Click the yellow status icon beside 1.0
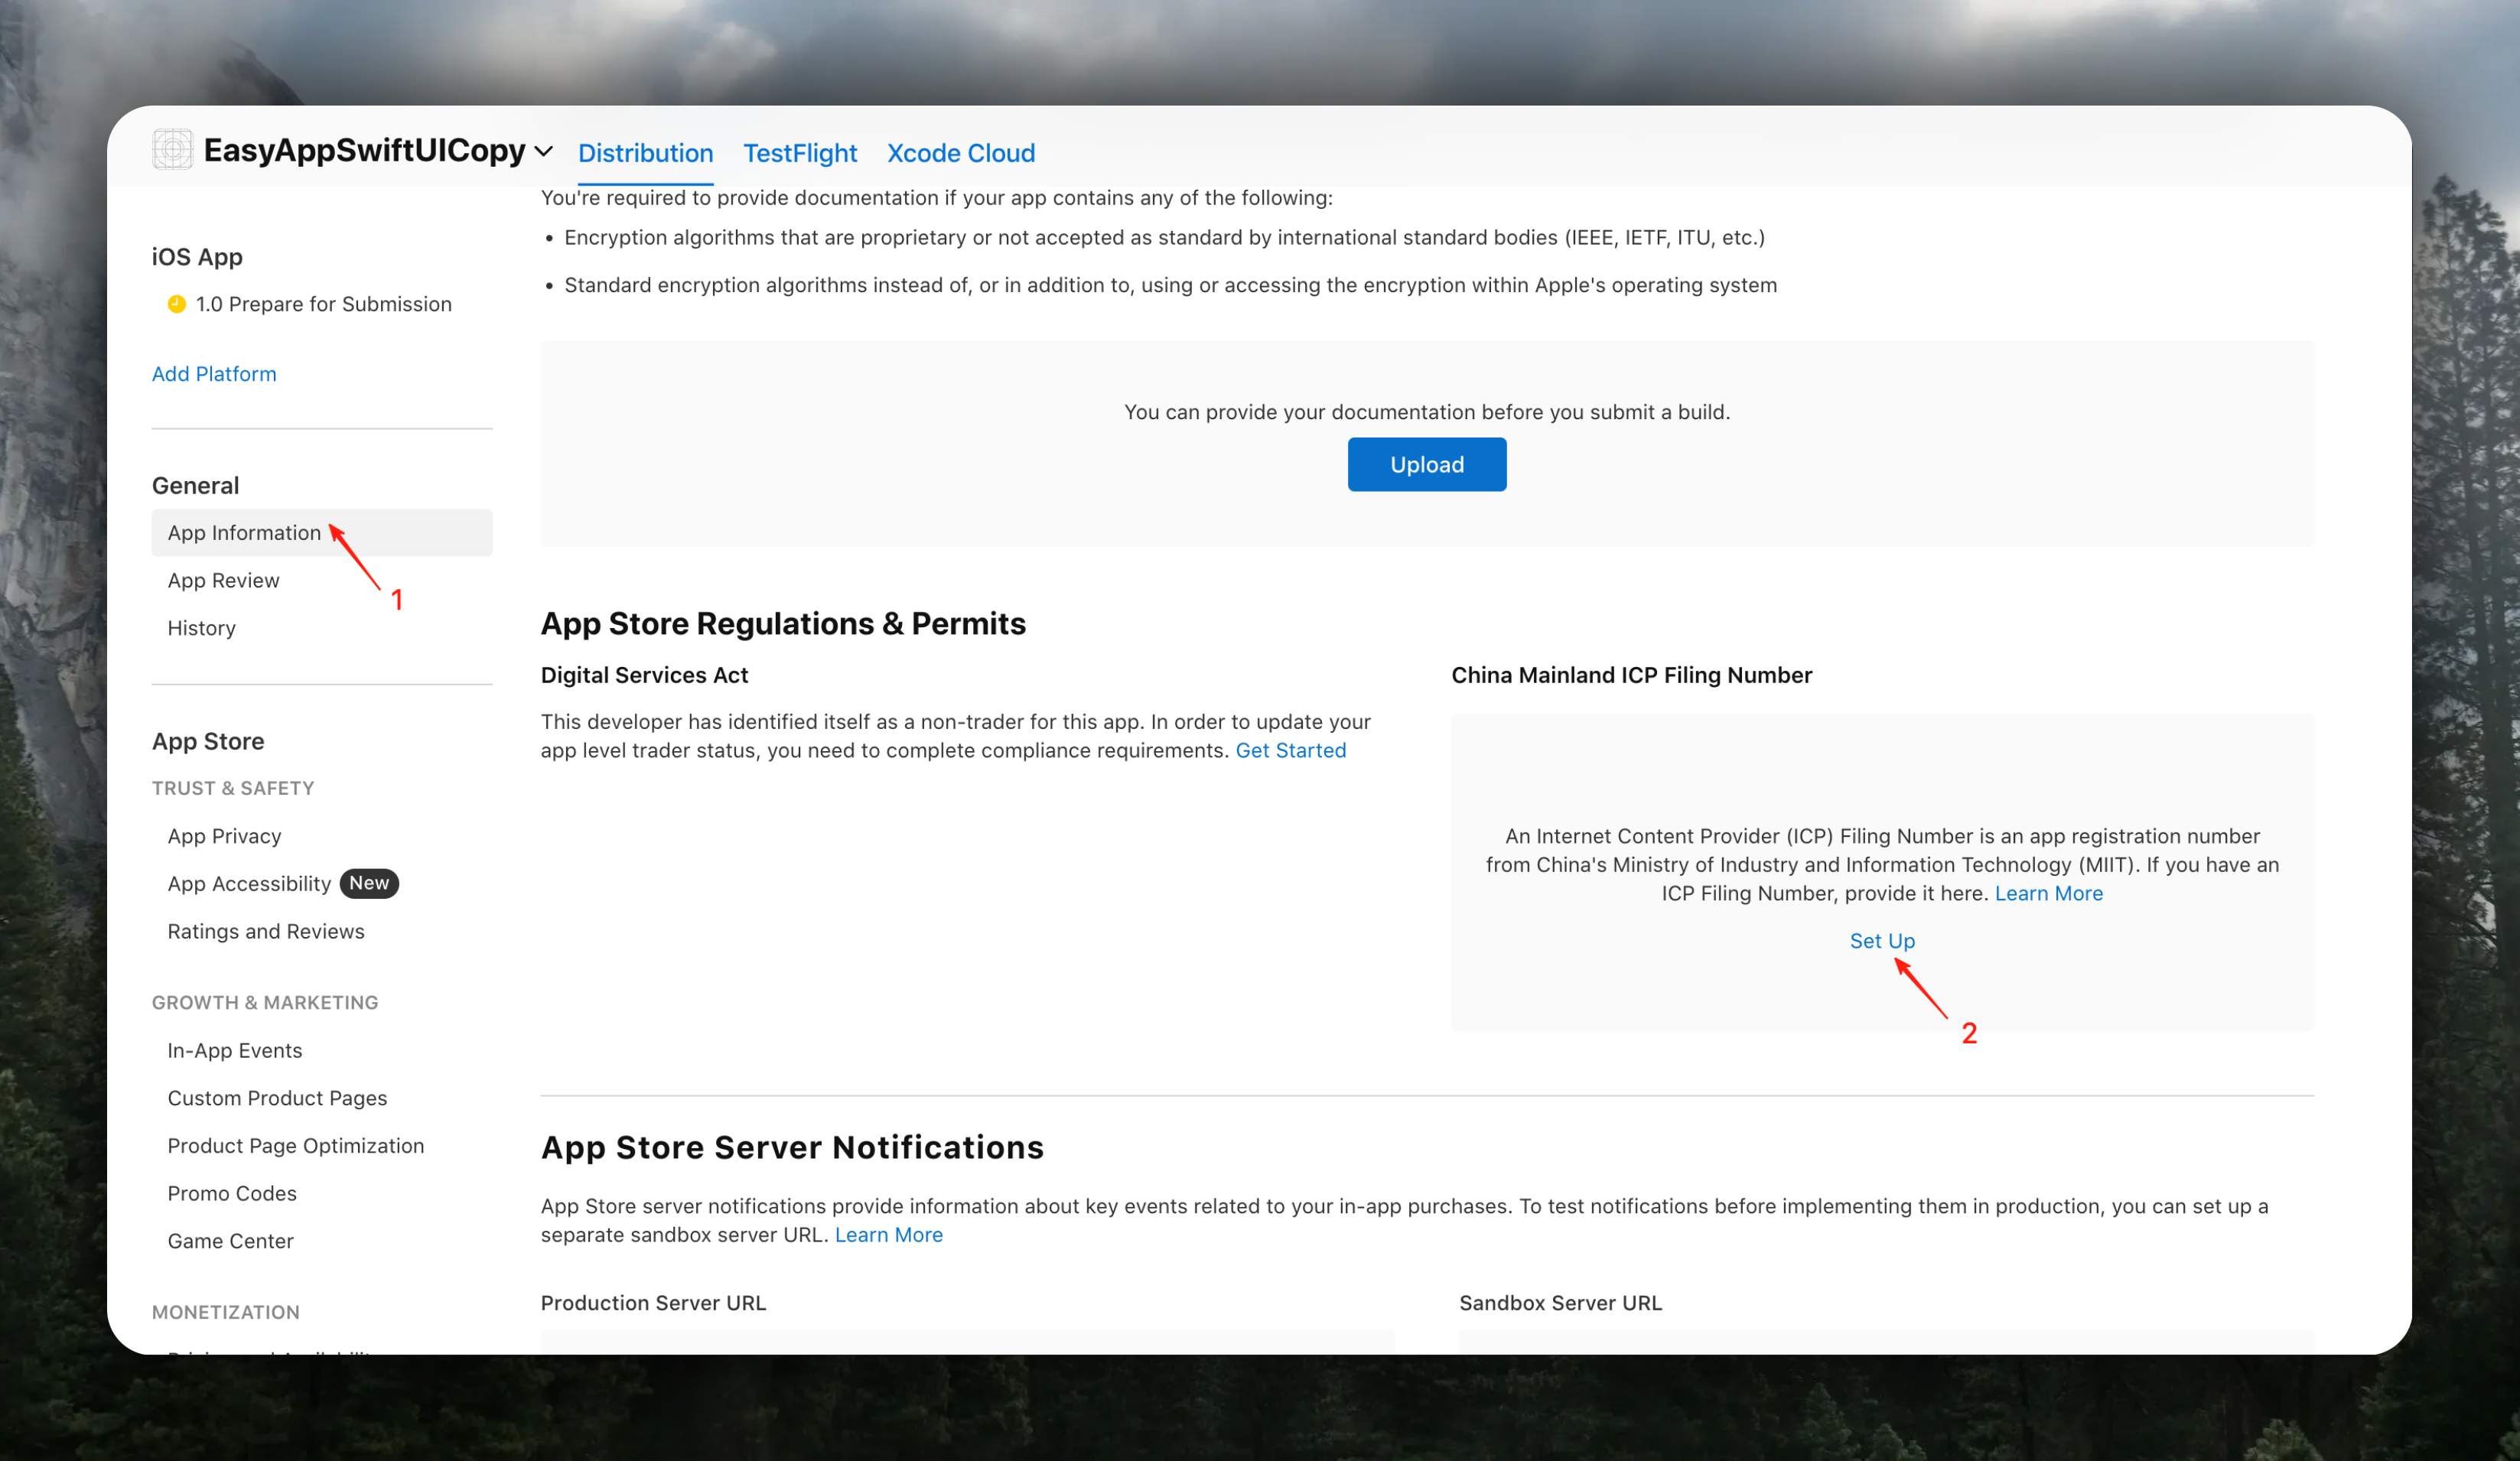This screenshot has height=1461, width=2520. coord(177,304)
